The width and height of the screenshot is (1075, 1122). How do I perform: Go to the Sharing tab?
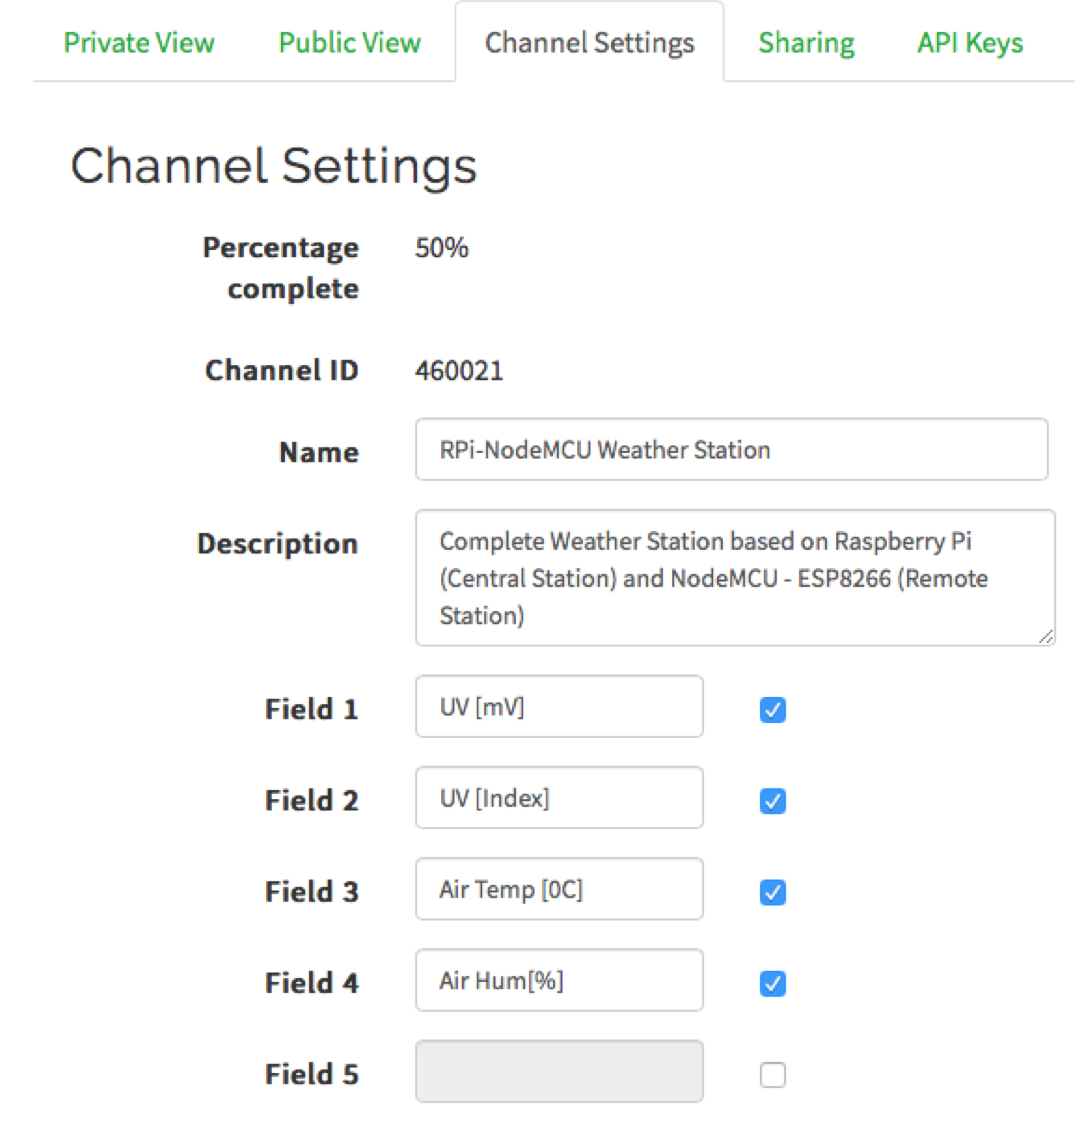click(x=806, y=43)
